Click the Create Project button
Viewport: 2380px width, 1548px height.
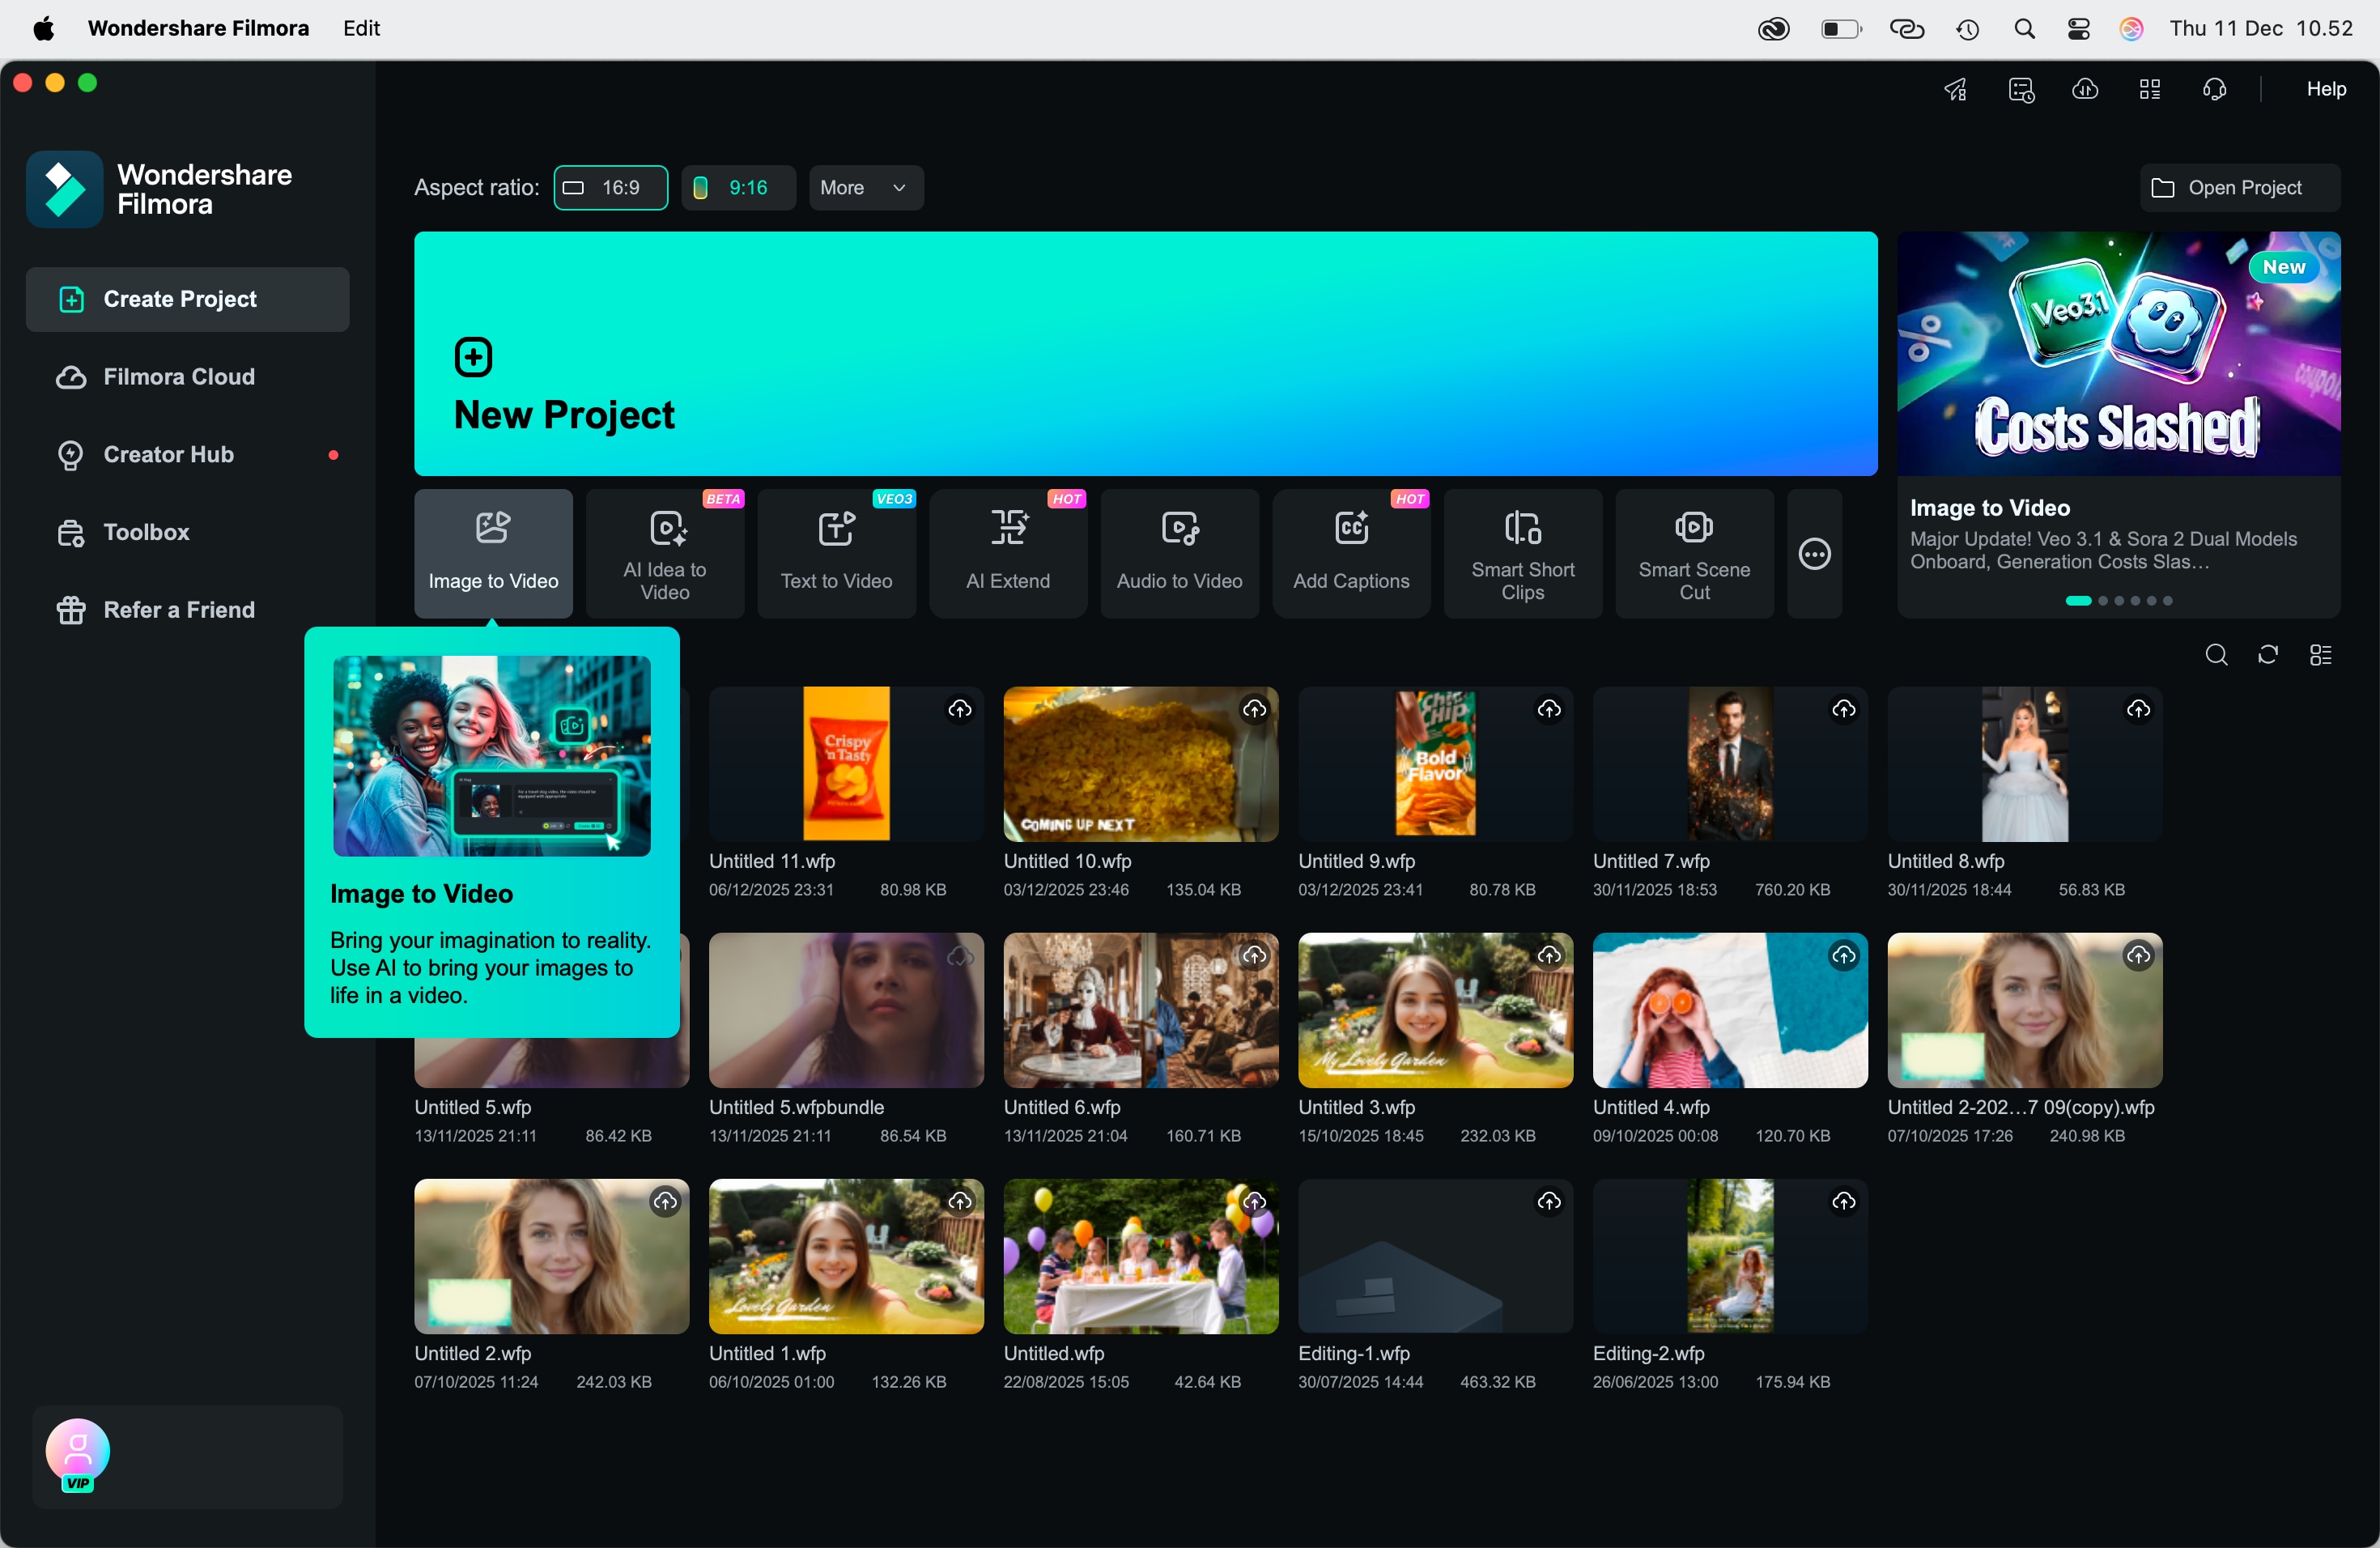click(187, 298)
